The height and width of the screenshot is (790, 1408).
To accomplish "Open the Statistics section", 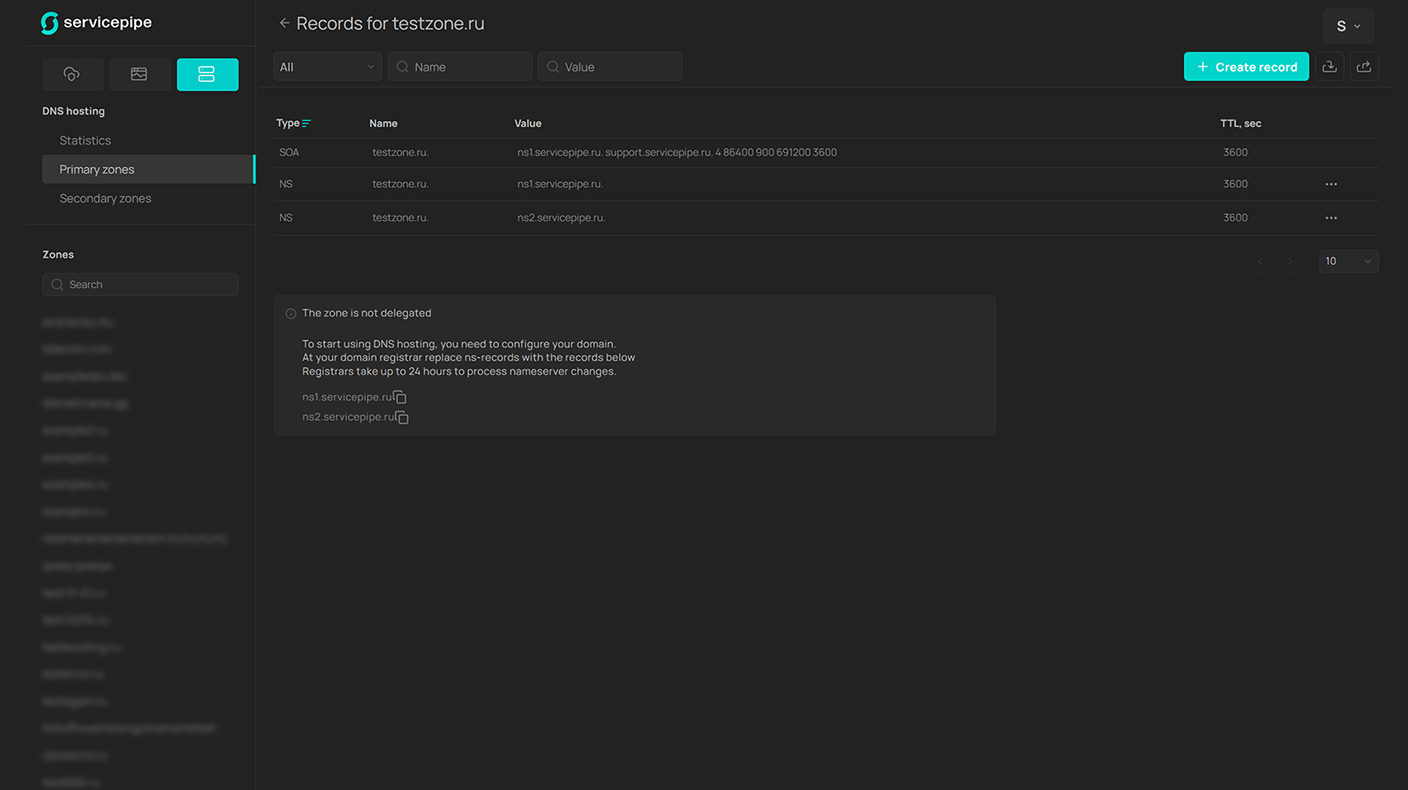I will 85,141.
